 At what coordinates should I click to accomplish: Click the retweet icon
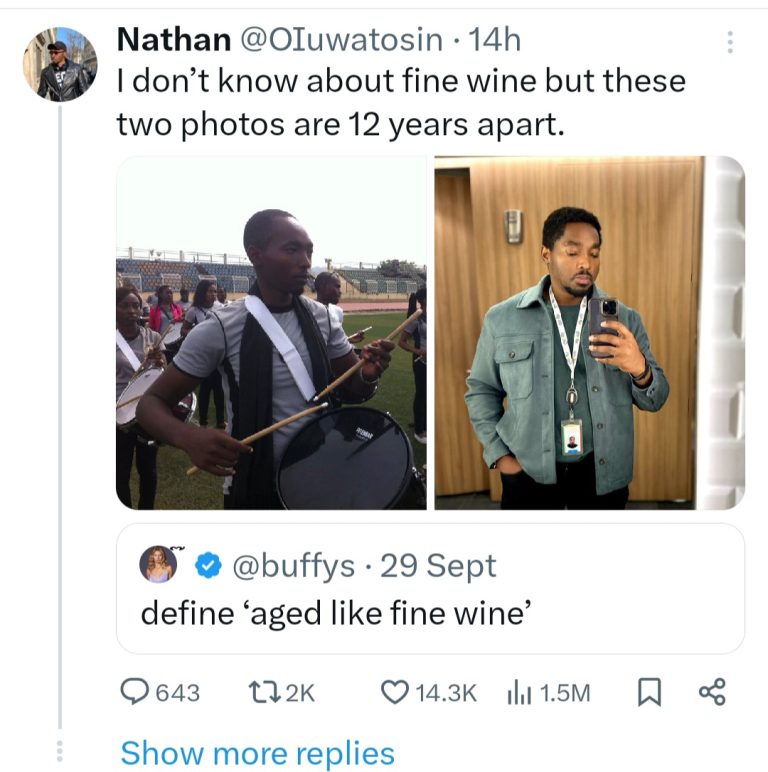tap(260, 692)
